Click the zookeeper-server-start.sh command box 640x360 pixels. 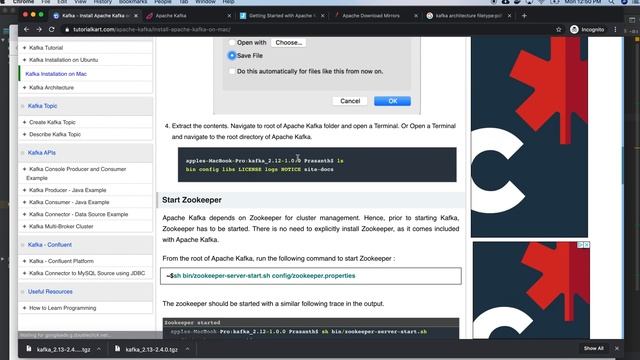point(311,276)
